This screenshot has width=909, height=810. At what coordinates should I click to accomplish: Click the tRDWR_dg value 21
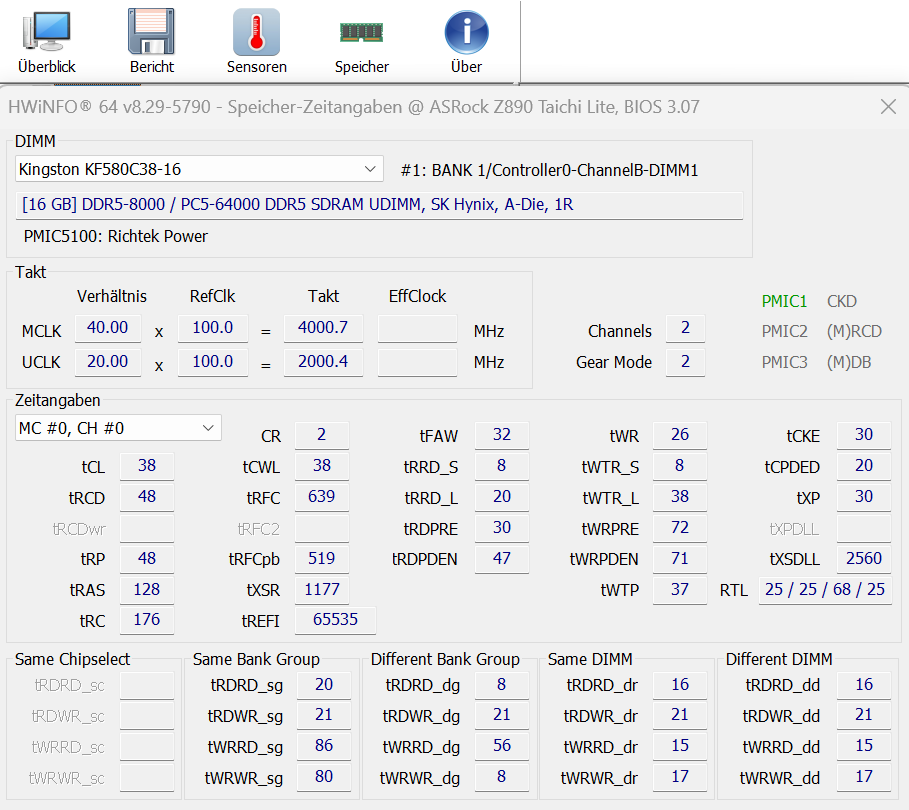click(x=501, y=715)
